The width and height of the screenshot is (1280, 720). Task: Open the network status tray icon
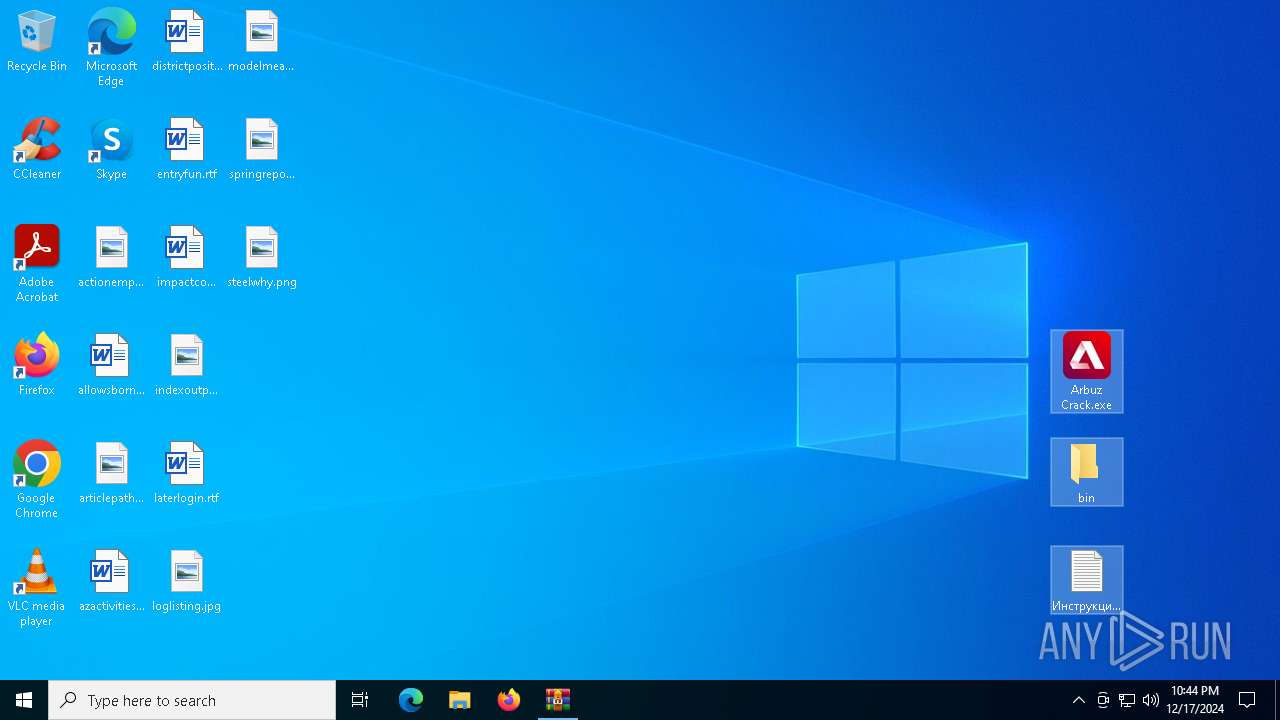coord(1127,700)
